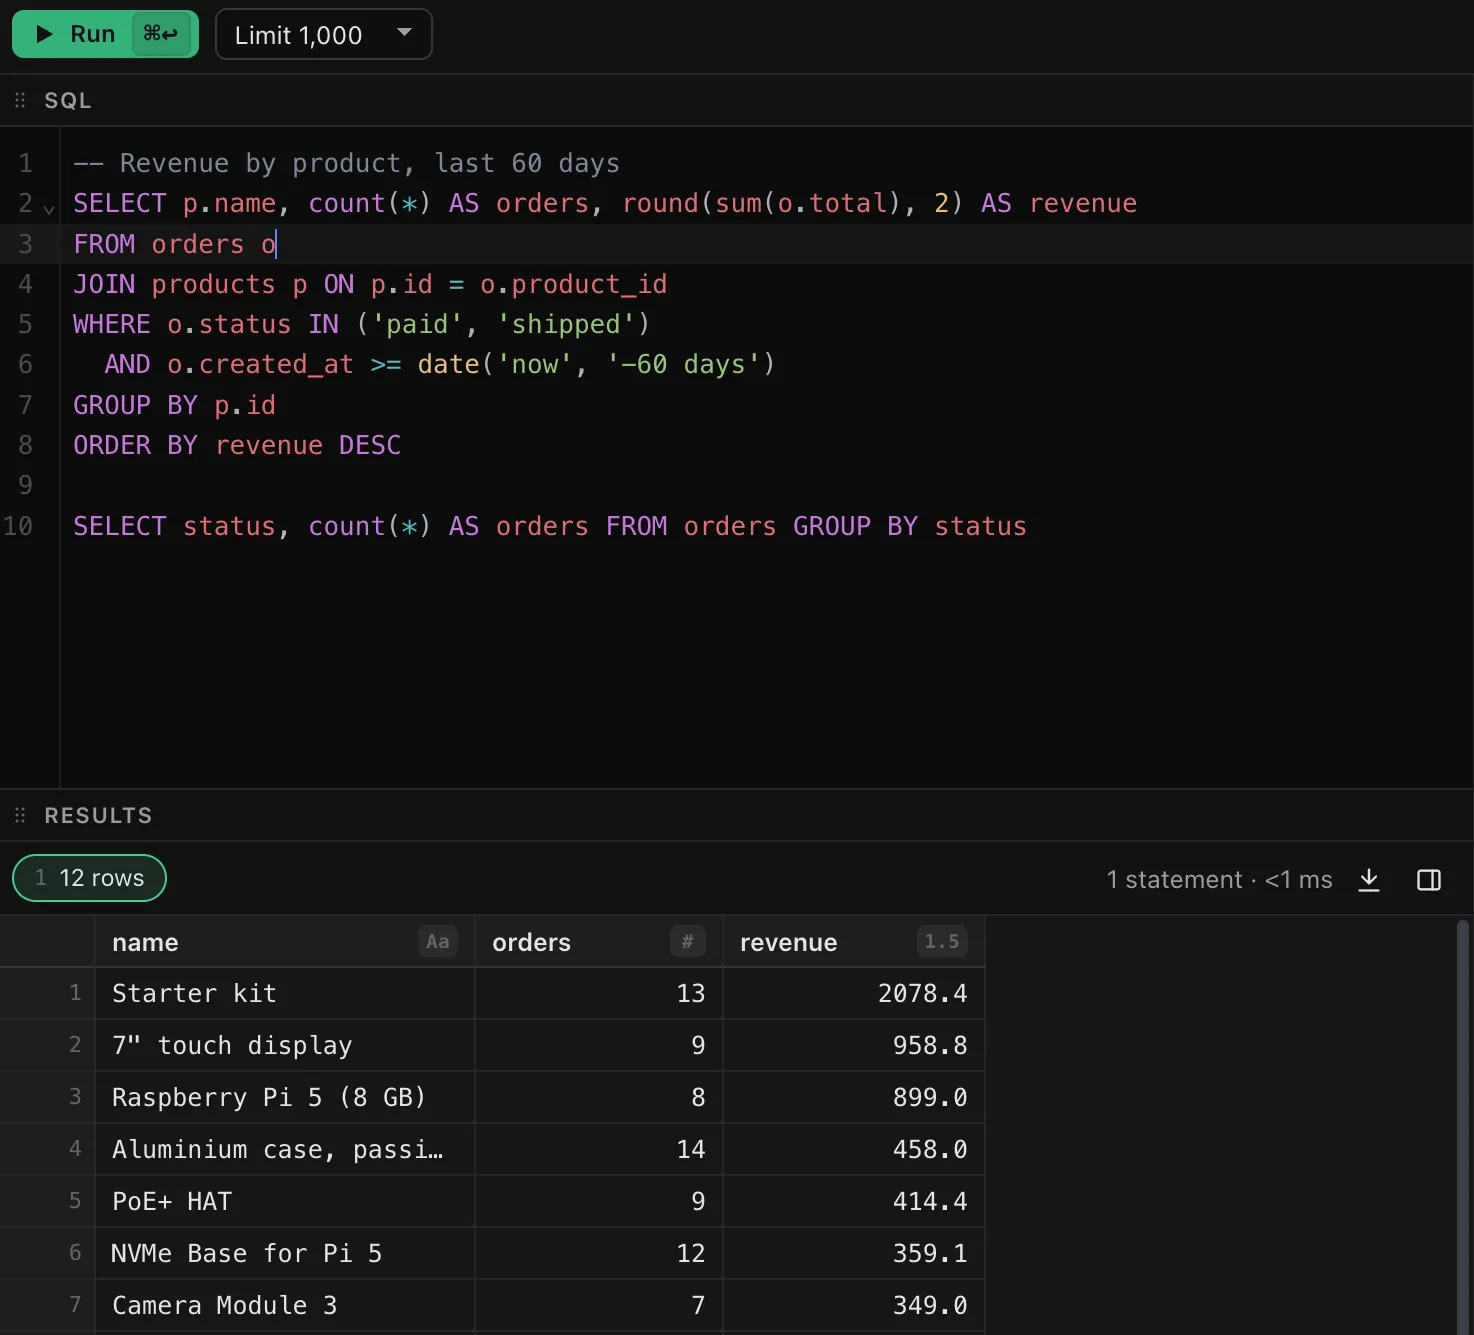Click the 'SELECT status' statement on line 10
1474x1335 pixels.
pos(550,526)
